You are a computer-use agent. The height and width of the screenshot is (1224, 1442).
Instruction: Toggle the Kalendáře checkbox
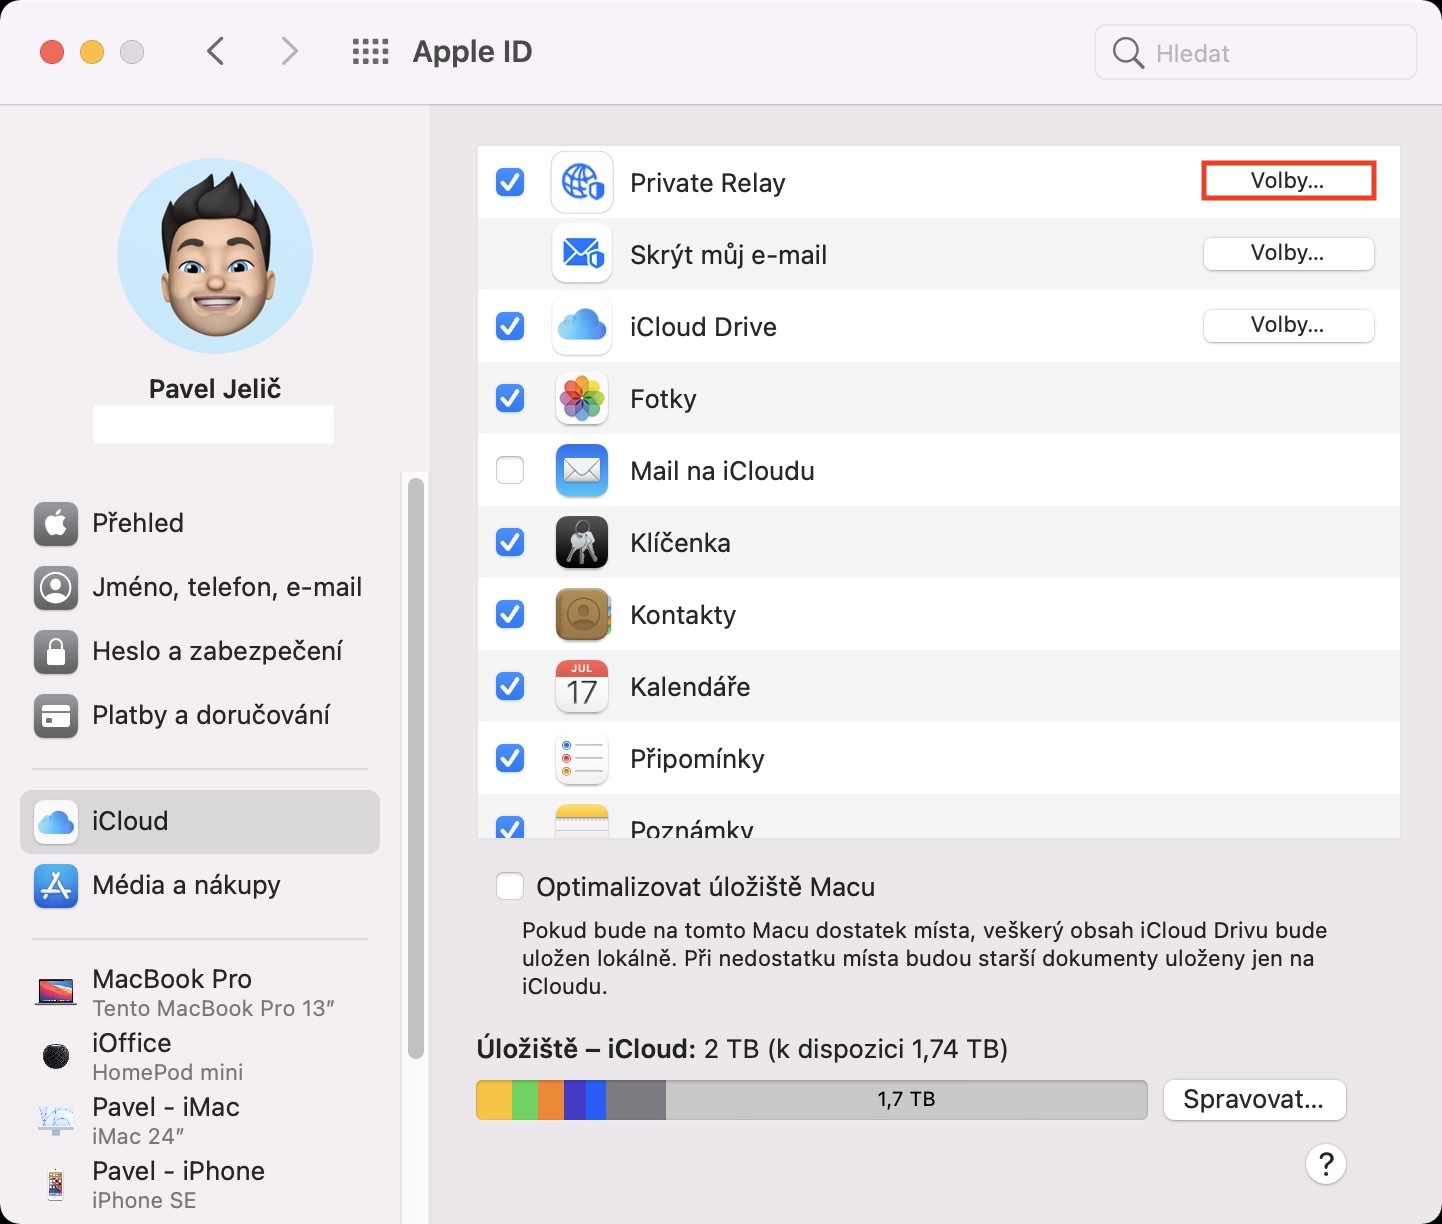tap(510, 686)
